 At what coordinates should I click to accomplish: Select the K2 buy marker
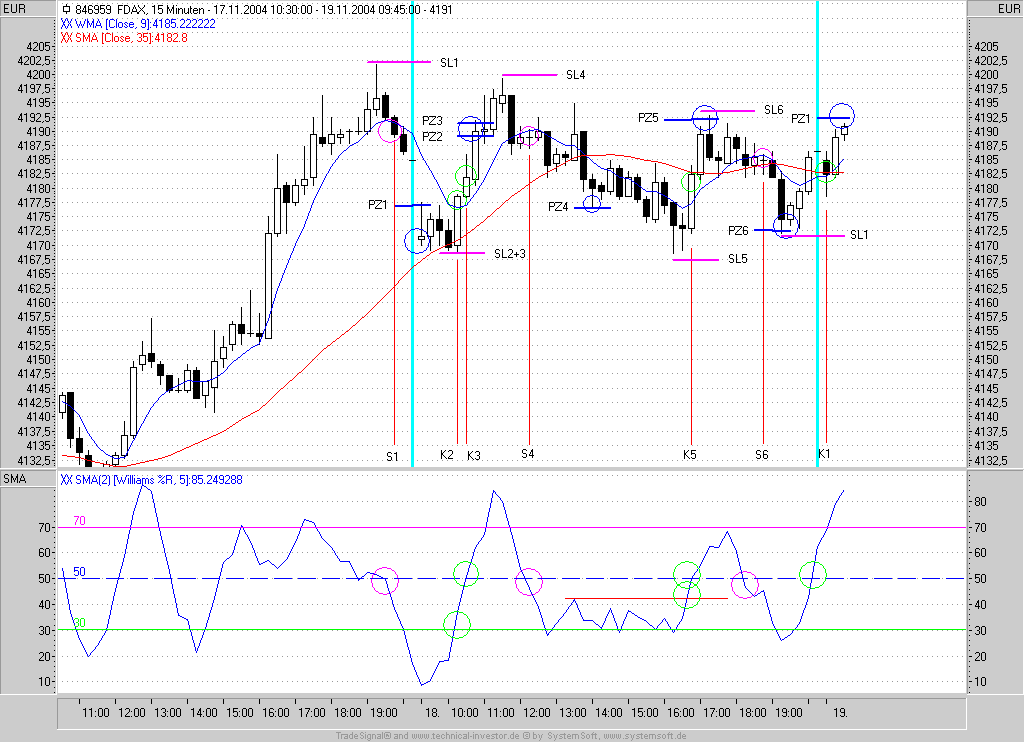[447, 455]
